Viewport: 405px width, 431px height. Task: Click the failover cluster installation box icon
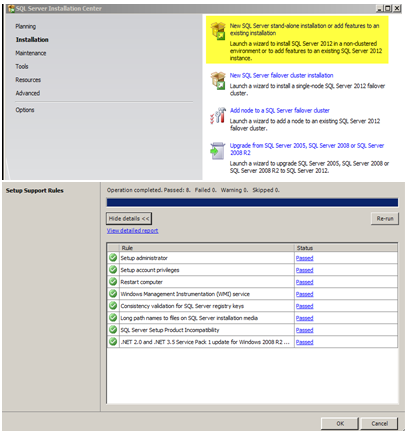[218, 81]
